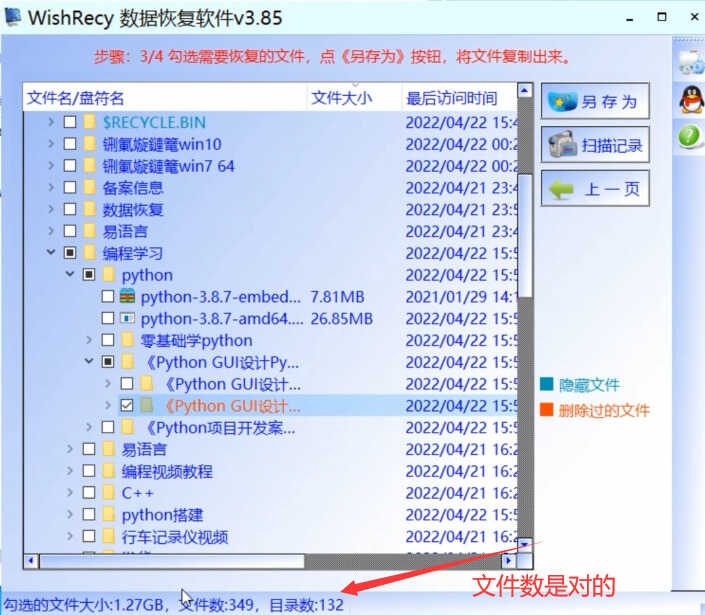
Task: Collapse the 编程学习 folder node
Action: coord(51,252)
